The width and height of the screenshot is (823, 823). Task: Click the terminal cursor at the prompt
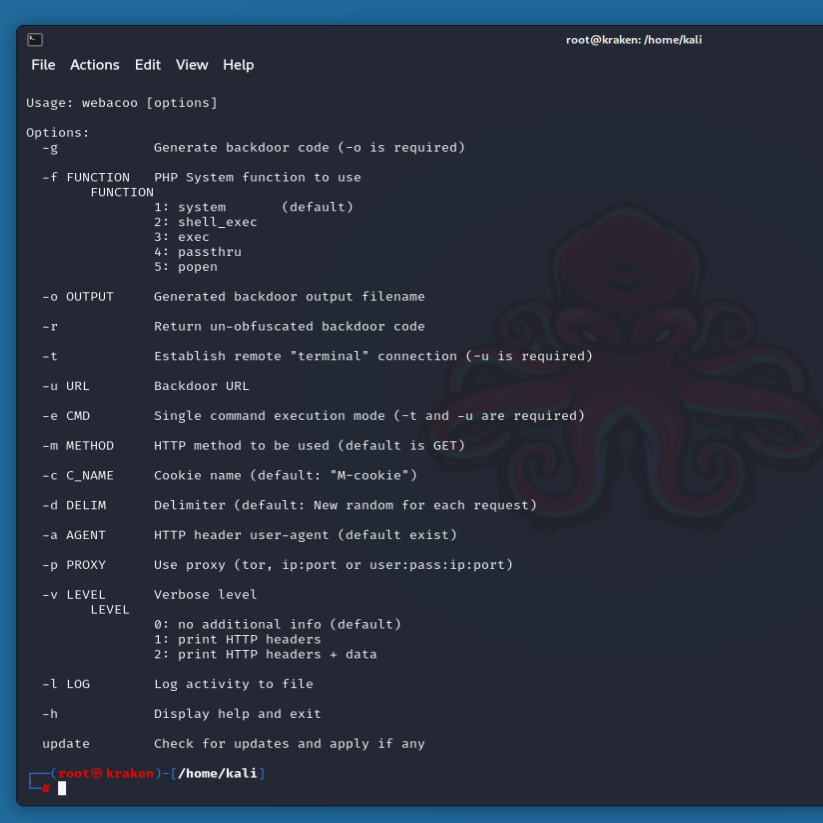click(62, 788)
